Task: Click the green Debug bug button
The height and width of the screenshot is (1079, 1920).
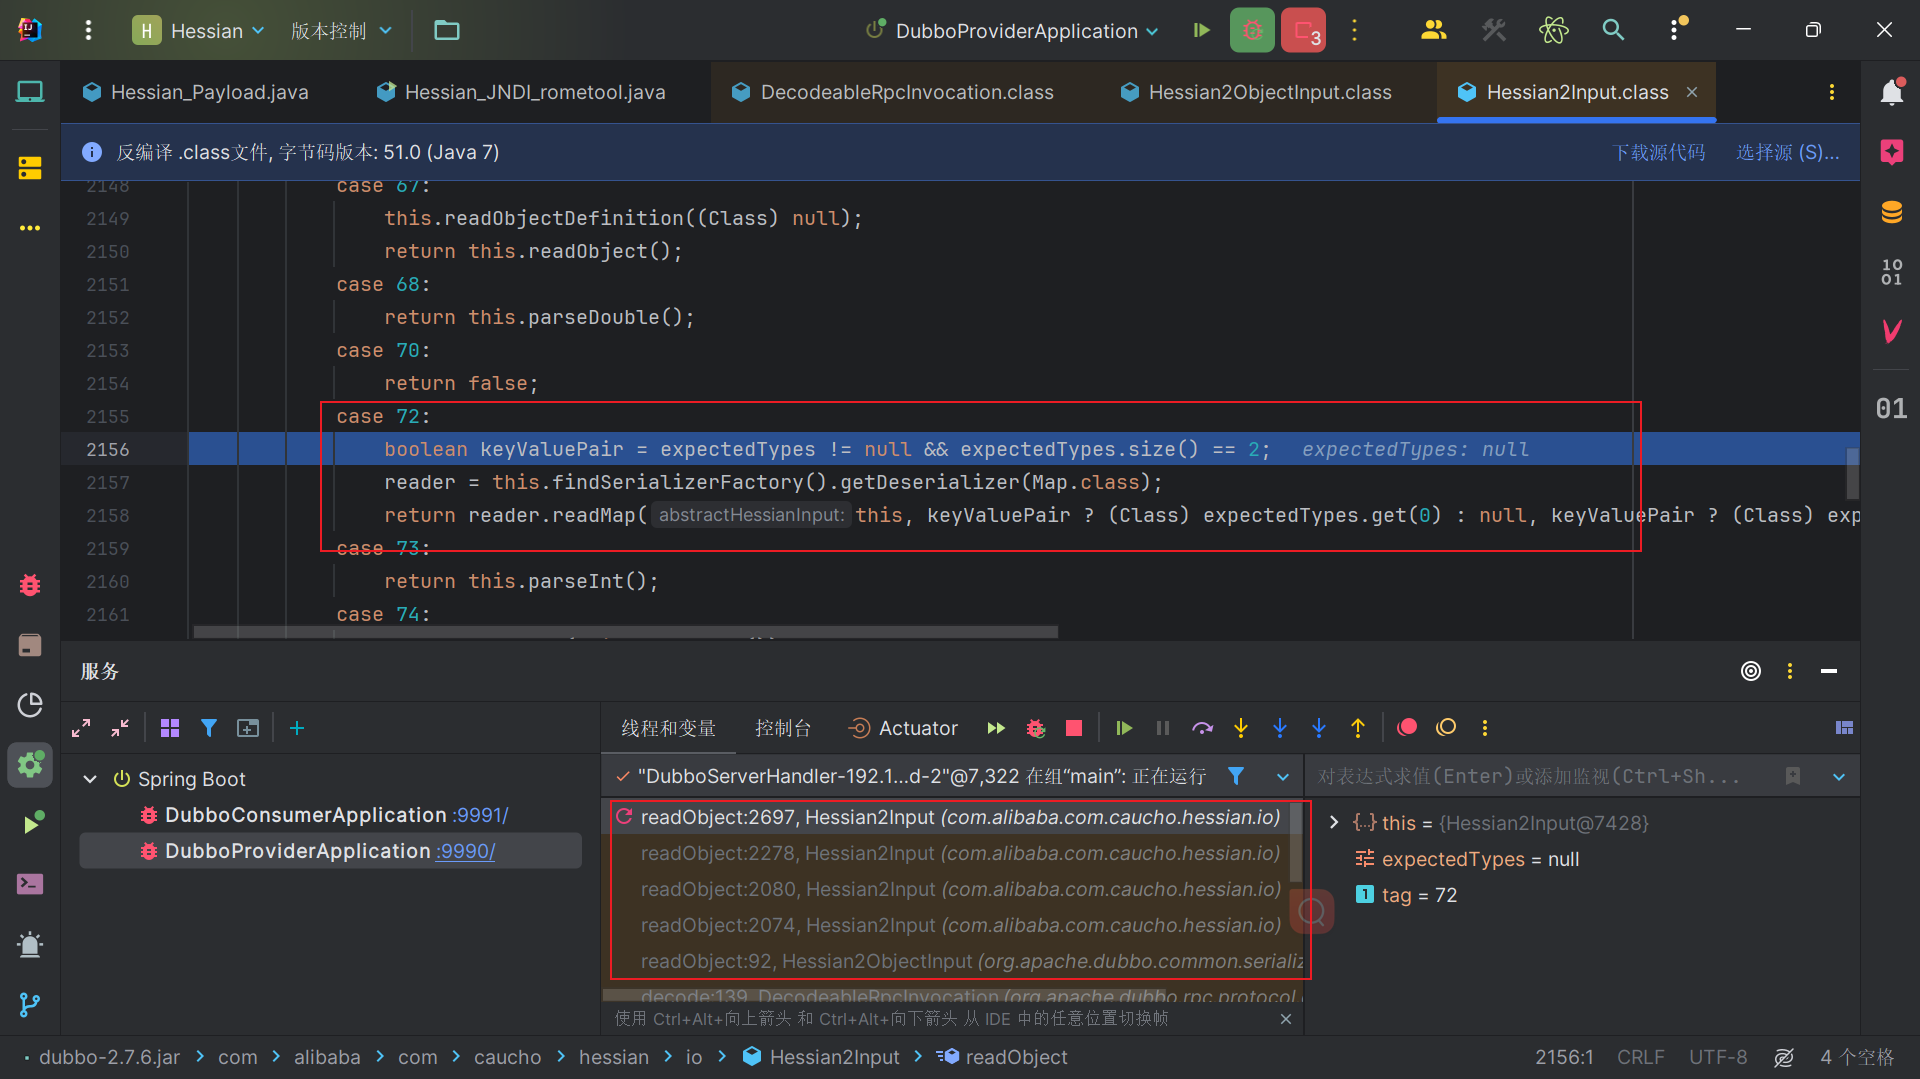Action: coord(1252,30)
